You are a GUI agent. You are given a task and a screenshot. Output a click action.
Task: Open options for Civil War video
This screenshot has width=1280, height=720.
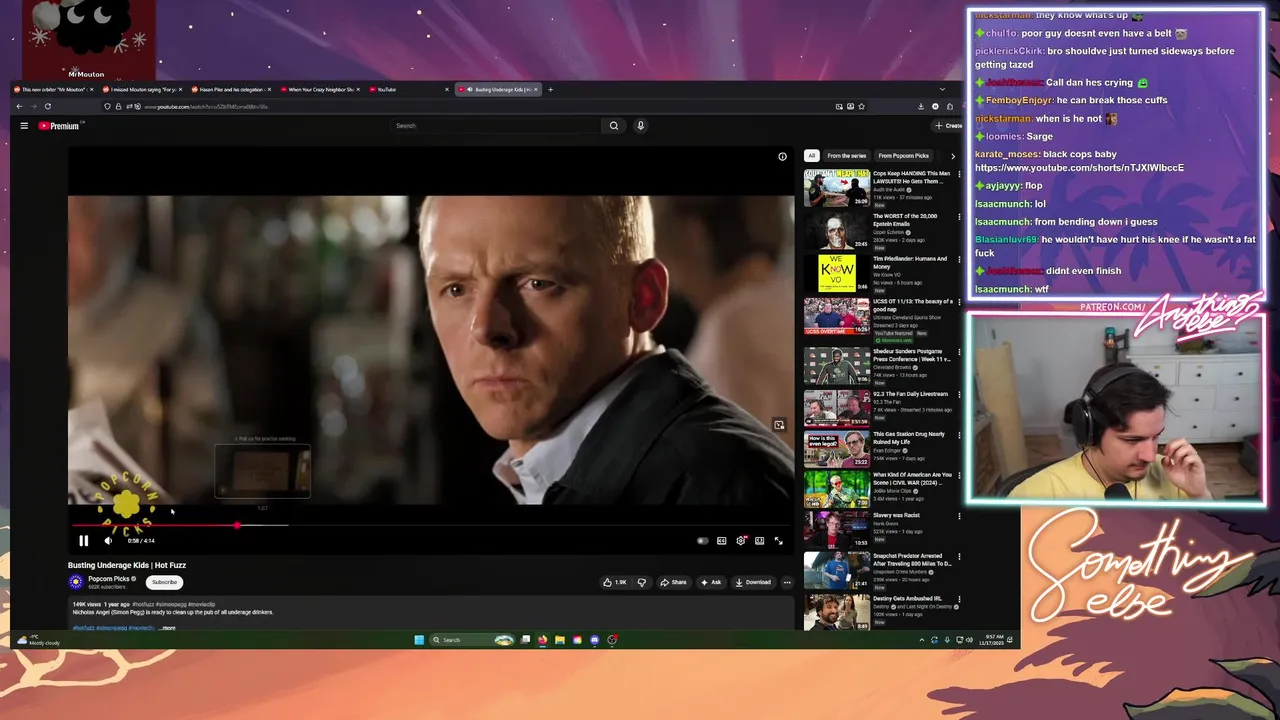pos(959,476)
